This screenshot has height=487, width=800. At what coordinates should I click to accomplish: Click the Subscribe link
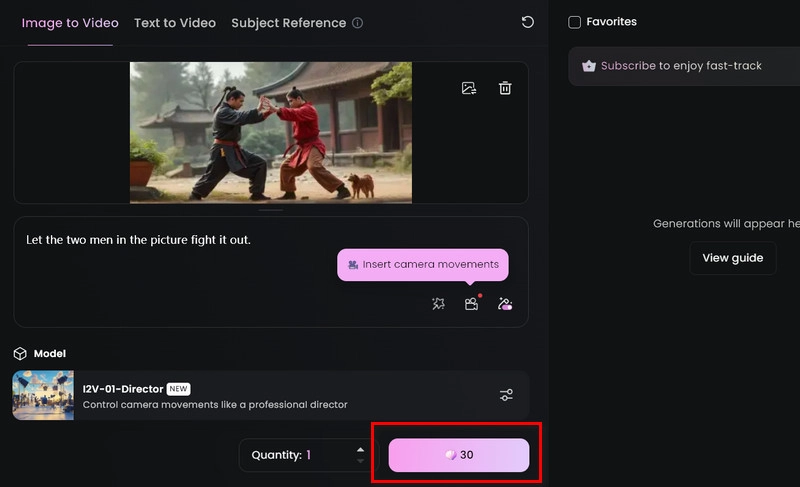[628, 66]
